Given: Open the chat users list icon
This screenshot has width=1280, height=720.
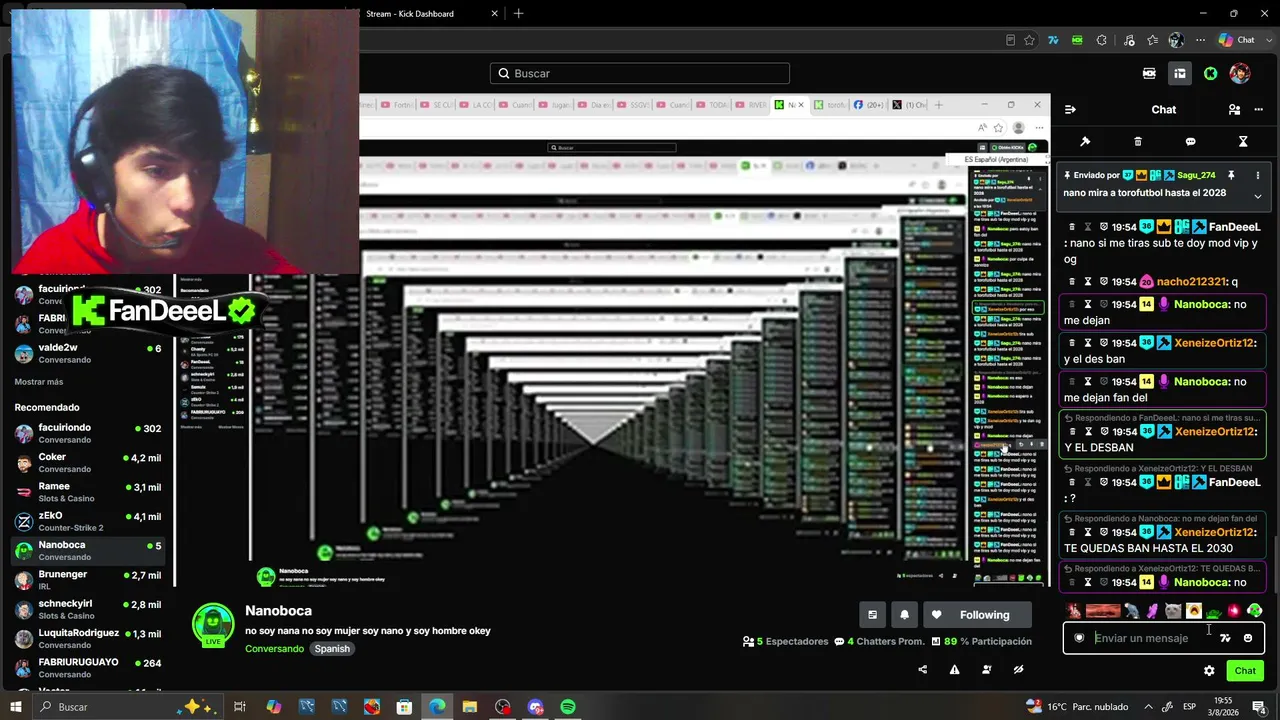Looking at the screenshot, I should [x=1234, y=110].
